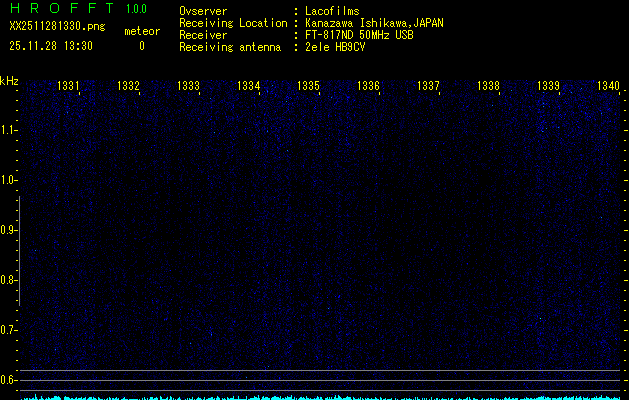Select the 0.9 frequency axis label
This screenshot has height=400, width=629.
pos(9,230)
